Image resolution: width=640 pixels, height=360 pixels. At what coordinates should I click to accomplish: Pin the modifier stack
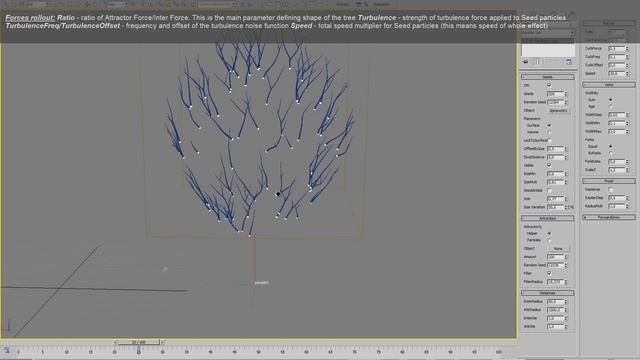coord(525,62)
